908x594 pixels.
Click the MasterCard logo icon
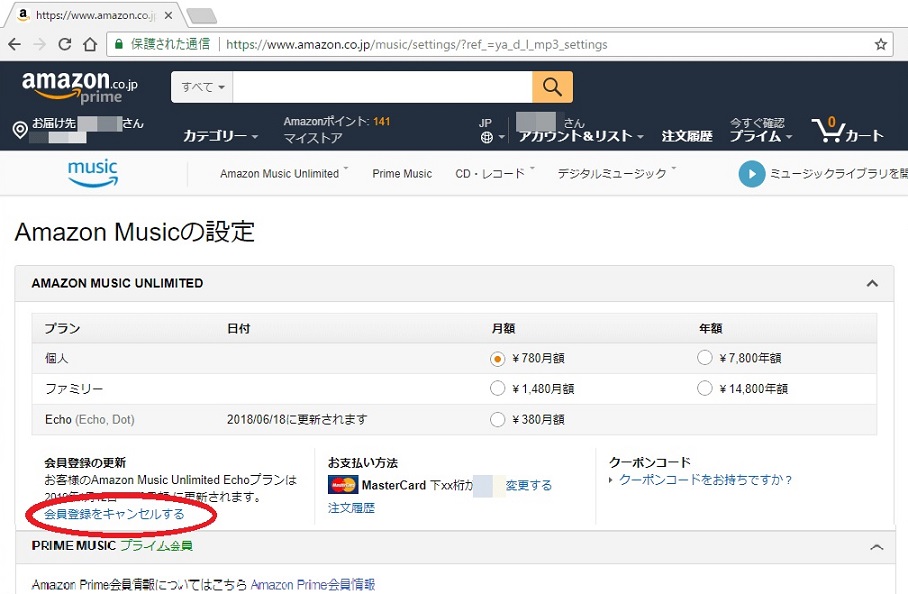(x=343, y=485)
